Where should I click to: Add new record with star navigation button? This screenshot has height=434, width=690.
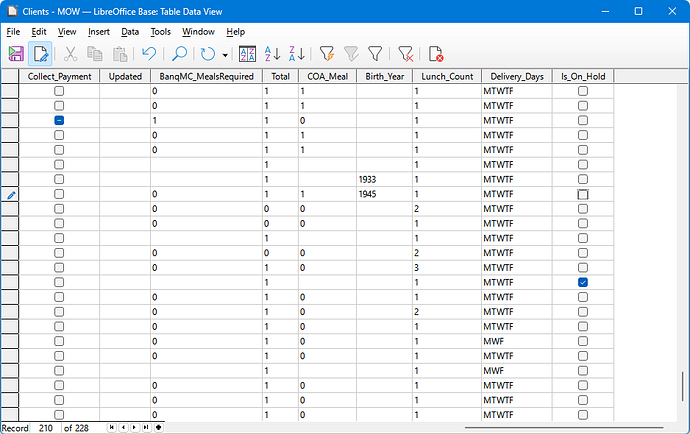coord(158,427)
